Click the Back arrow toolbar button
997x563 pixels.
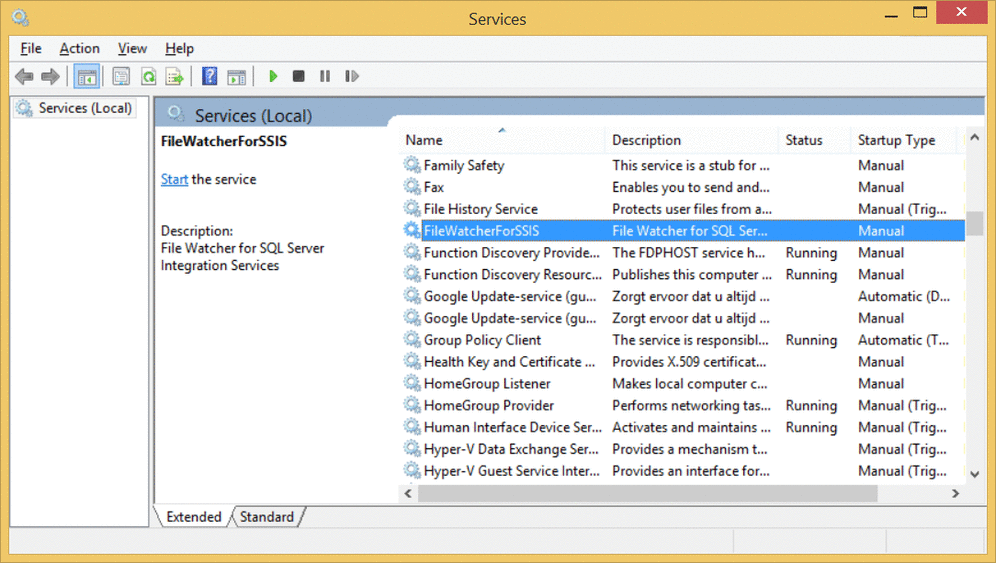click(x=24, y=77)
